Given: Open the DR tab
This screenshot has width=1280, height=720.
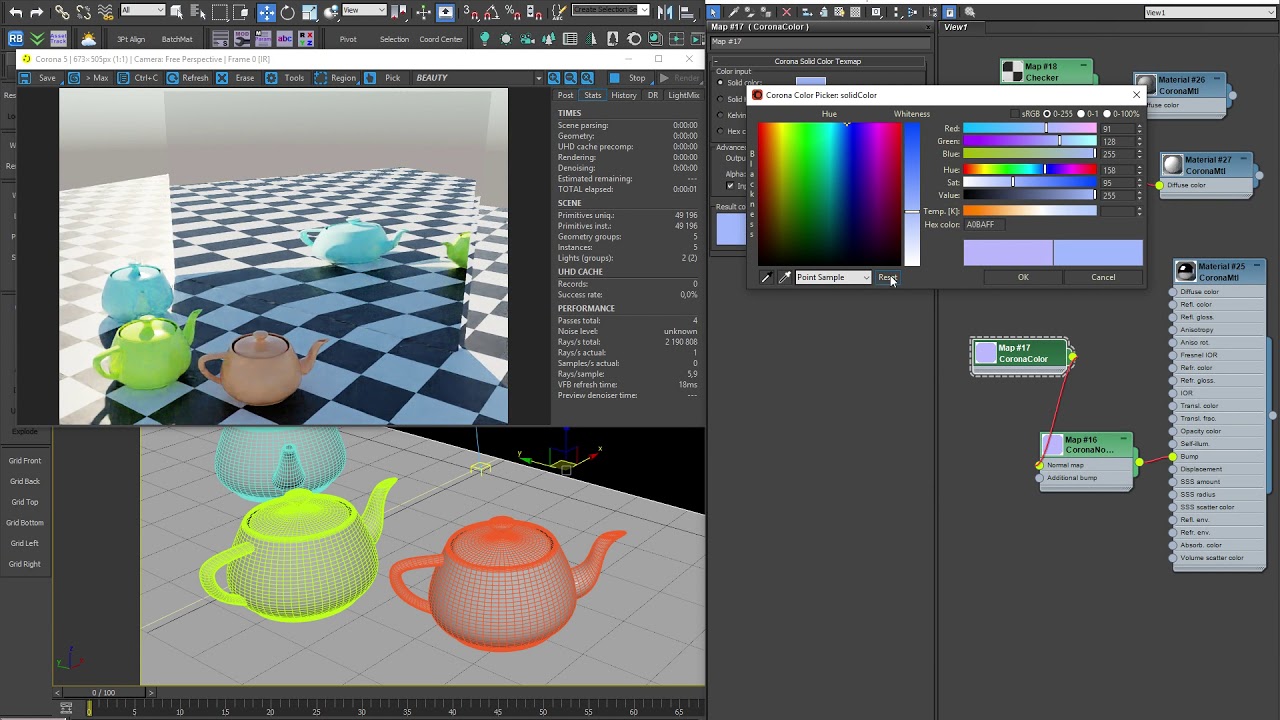Looking at the screenshot, I should 653,95.
